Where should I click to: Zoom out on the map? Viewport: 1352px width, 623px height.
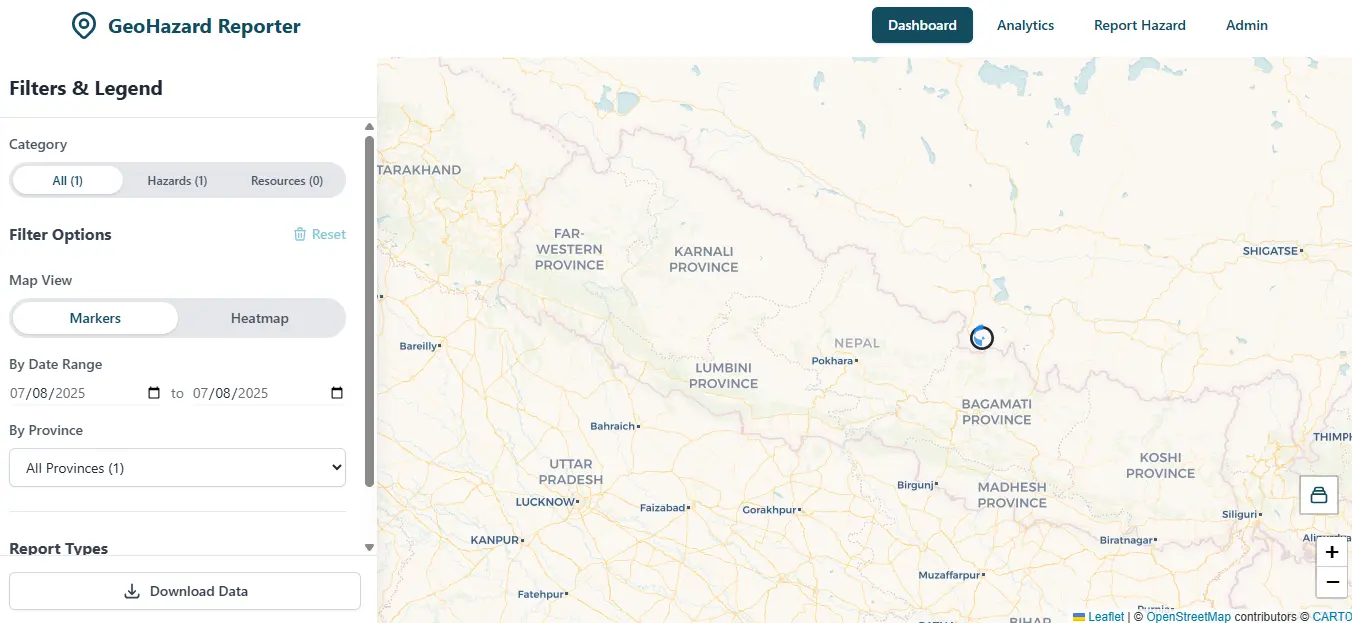(1331, 582)
